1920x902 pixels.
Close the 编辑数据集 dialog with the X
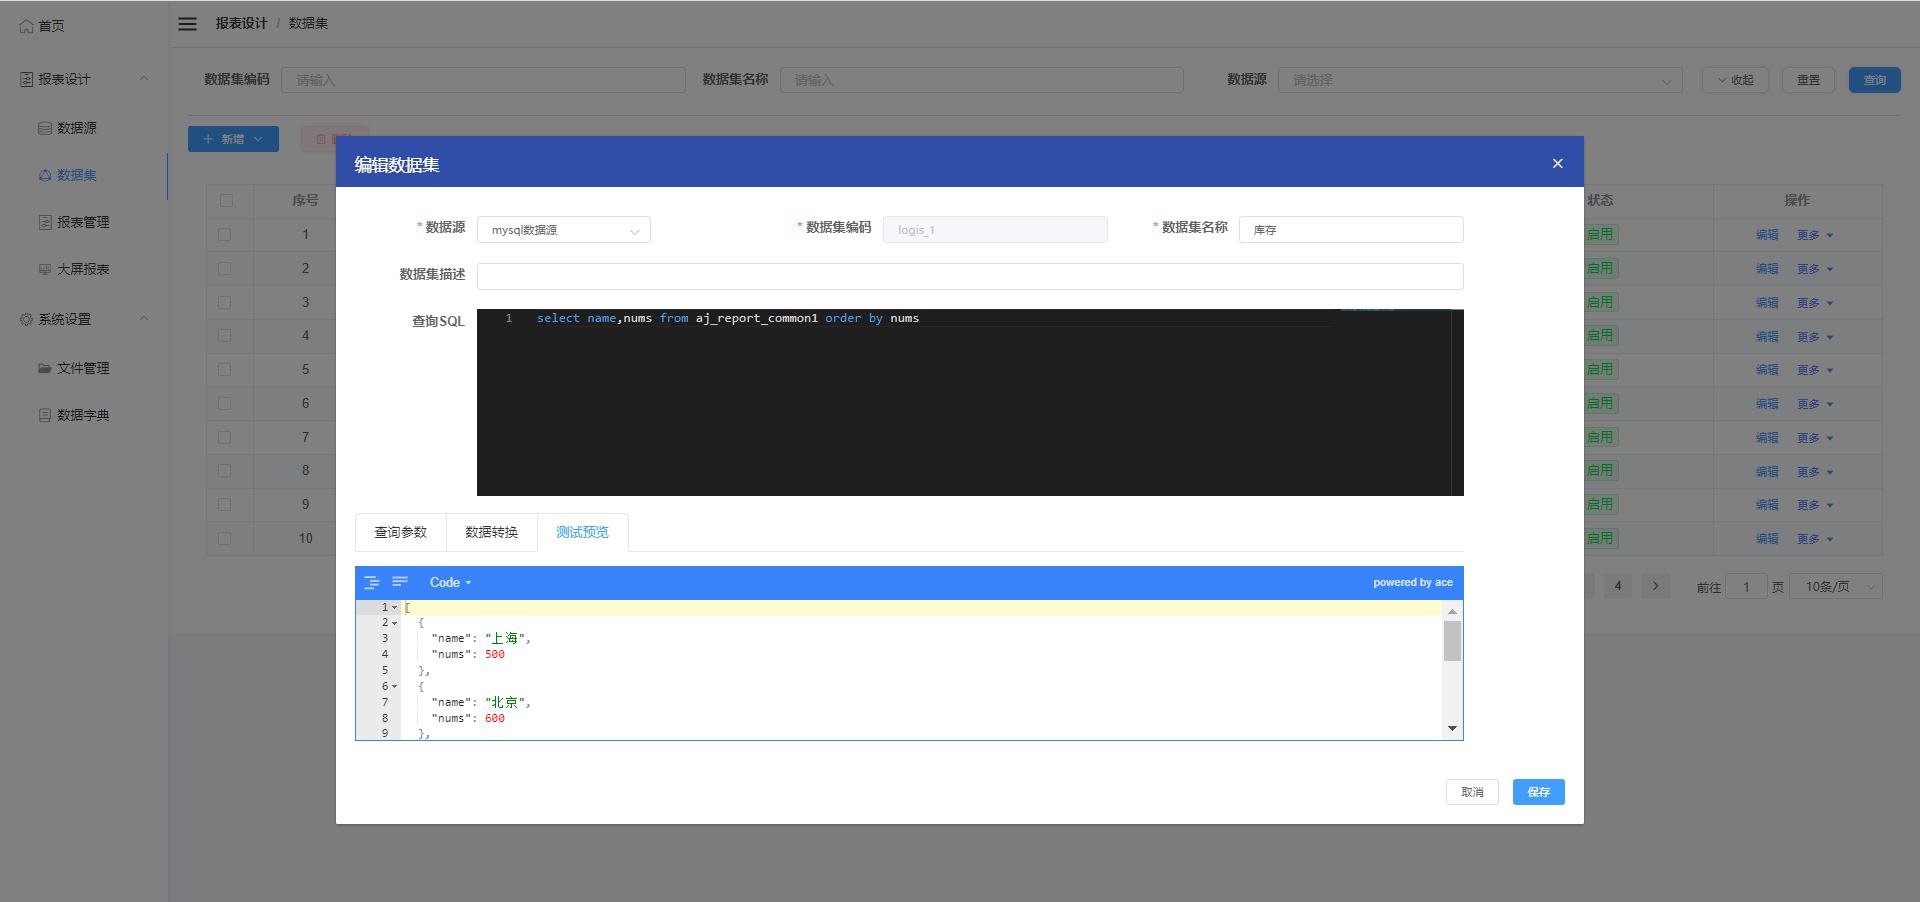(1557, 163)
